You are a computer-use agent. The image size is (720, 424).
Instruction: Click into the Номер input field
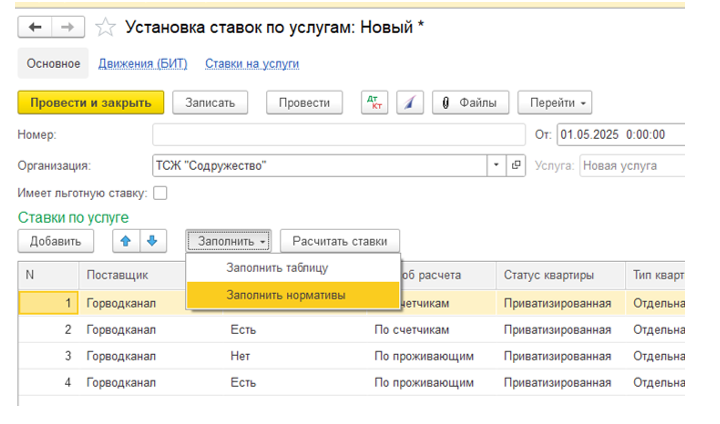(x=339, y=135)
